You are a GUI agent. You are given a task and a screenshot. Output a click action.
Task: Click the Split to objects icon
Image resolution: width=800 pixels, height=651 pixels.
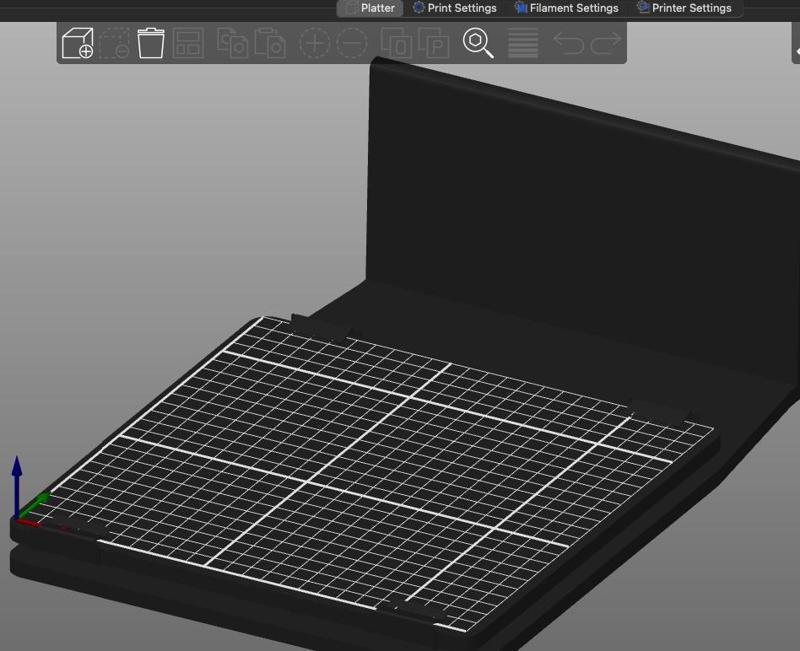(396, 43)
